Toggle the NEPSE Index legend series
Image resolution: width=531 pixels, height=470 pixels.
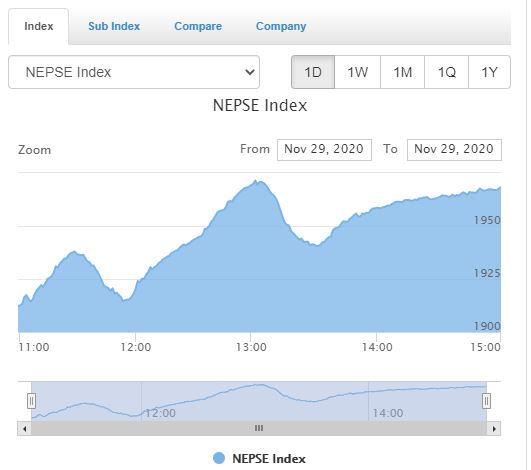point(259,459)
